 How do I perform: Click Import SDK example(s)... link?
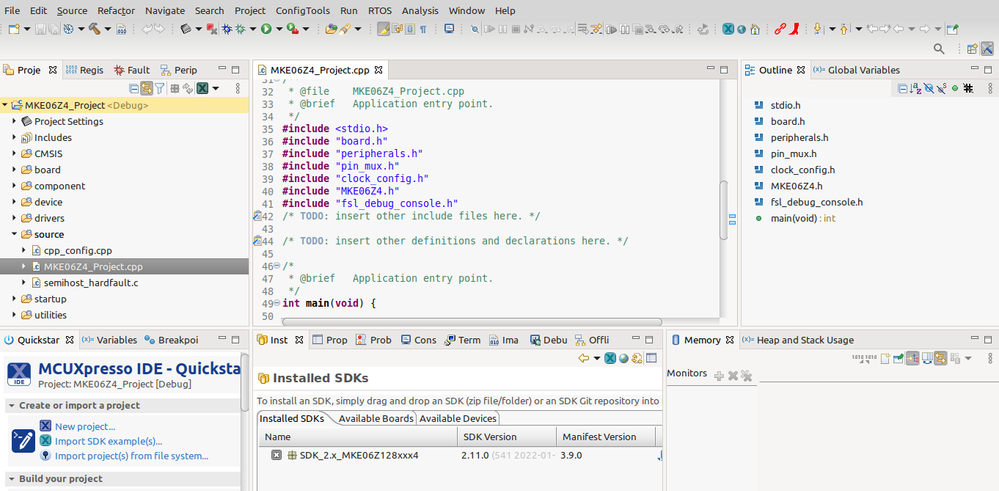click(108, 441)
